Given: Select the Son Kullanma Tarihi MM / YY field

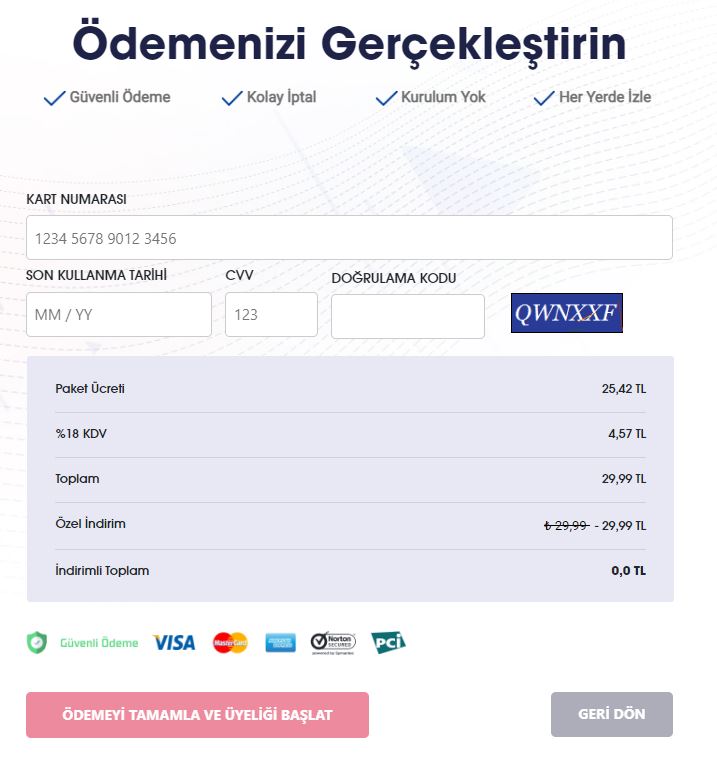Looking at the screenshot, I should click(119, 315).
